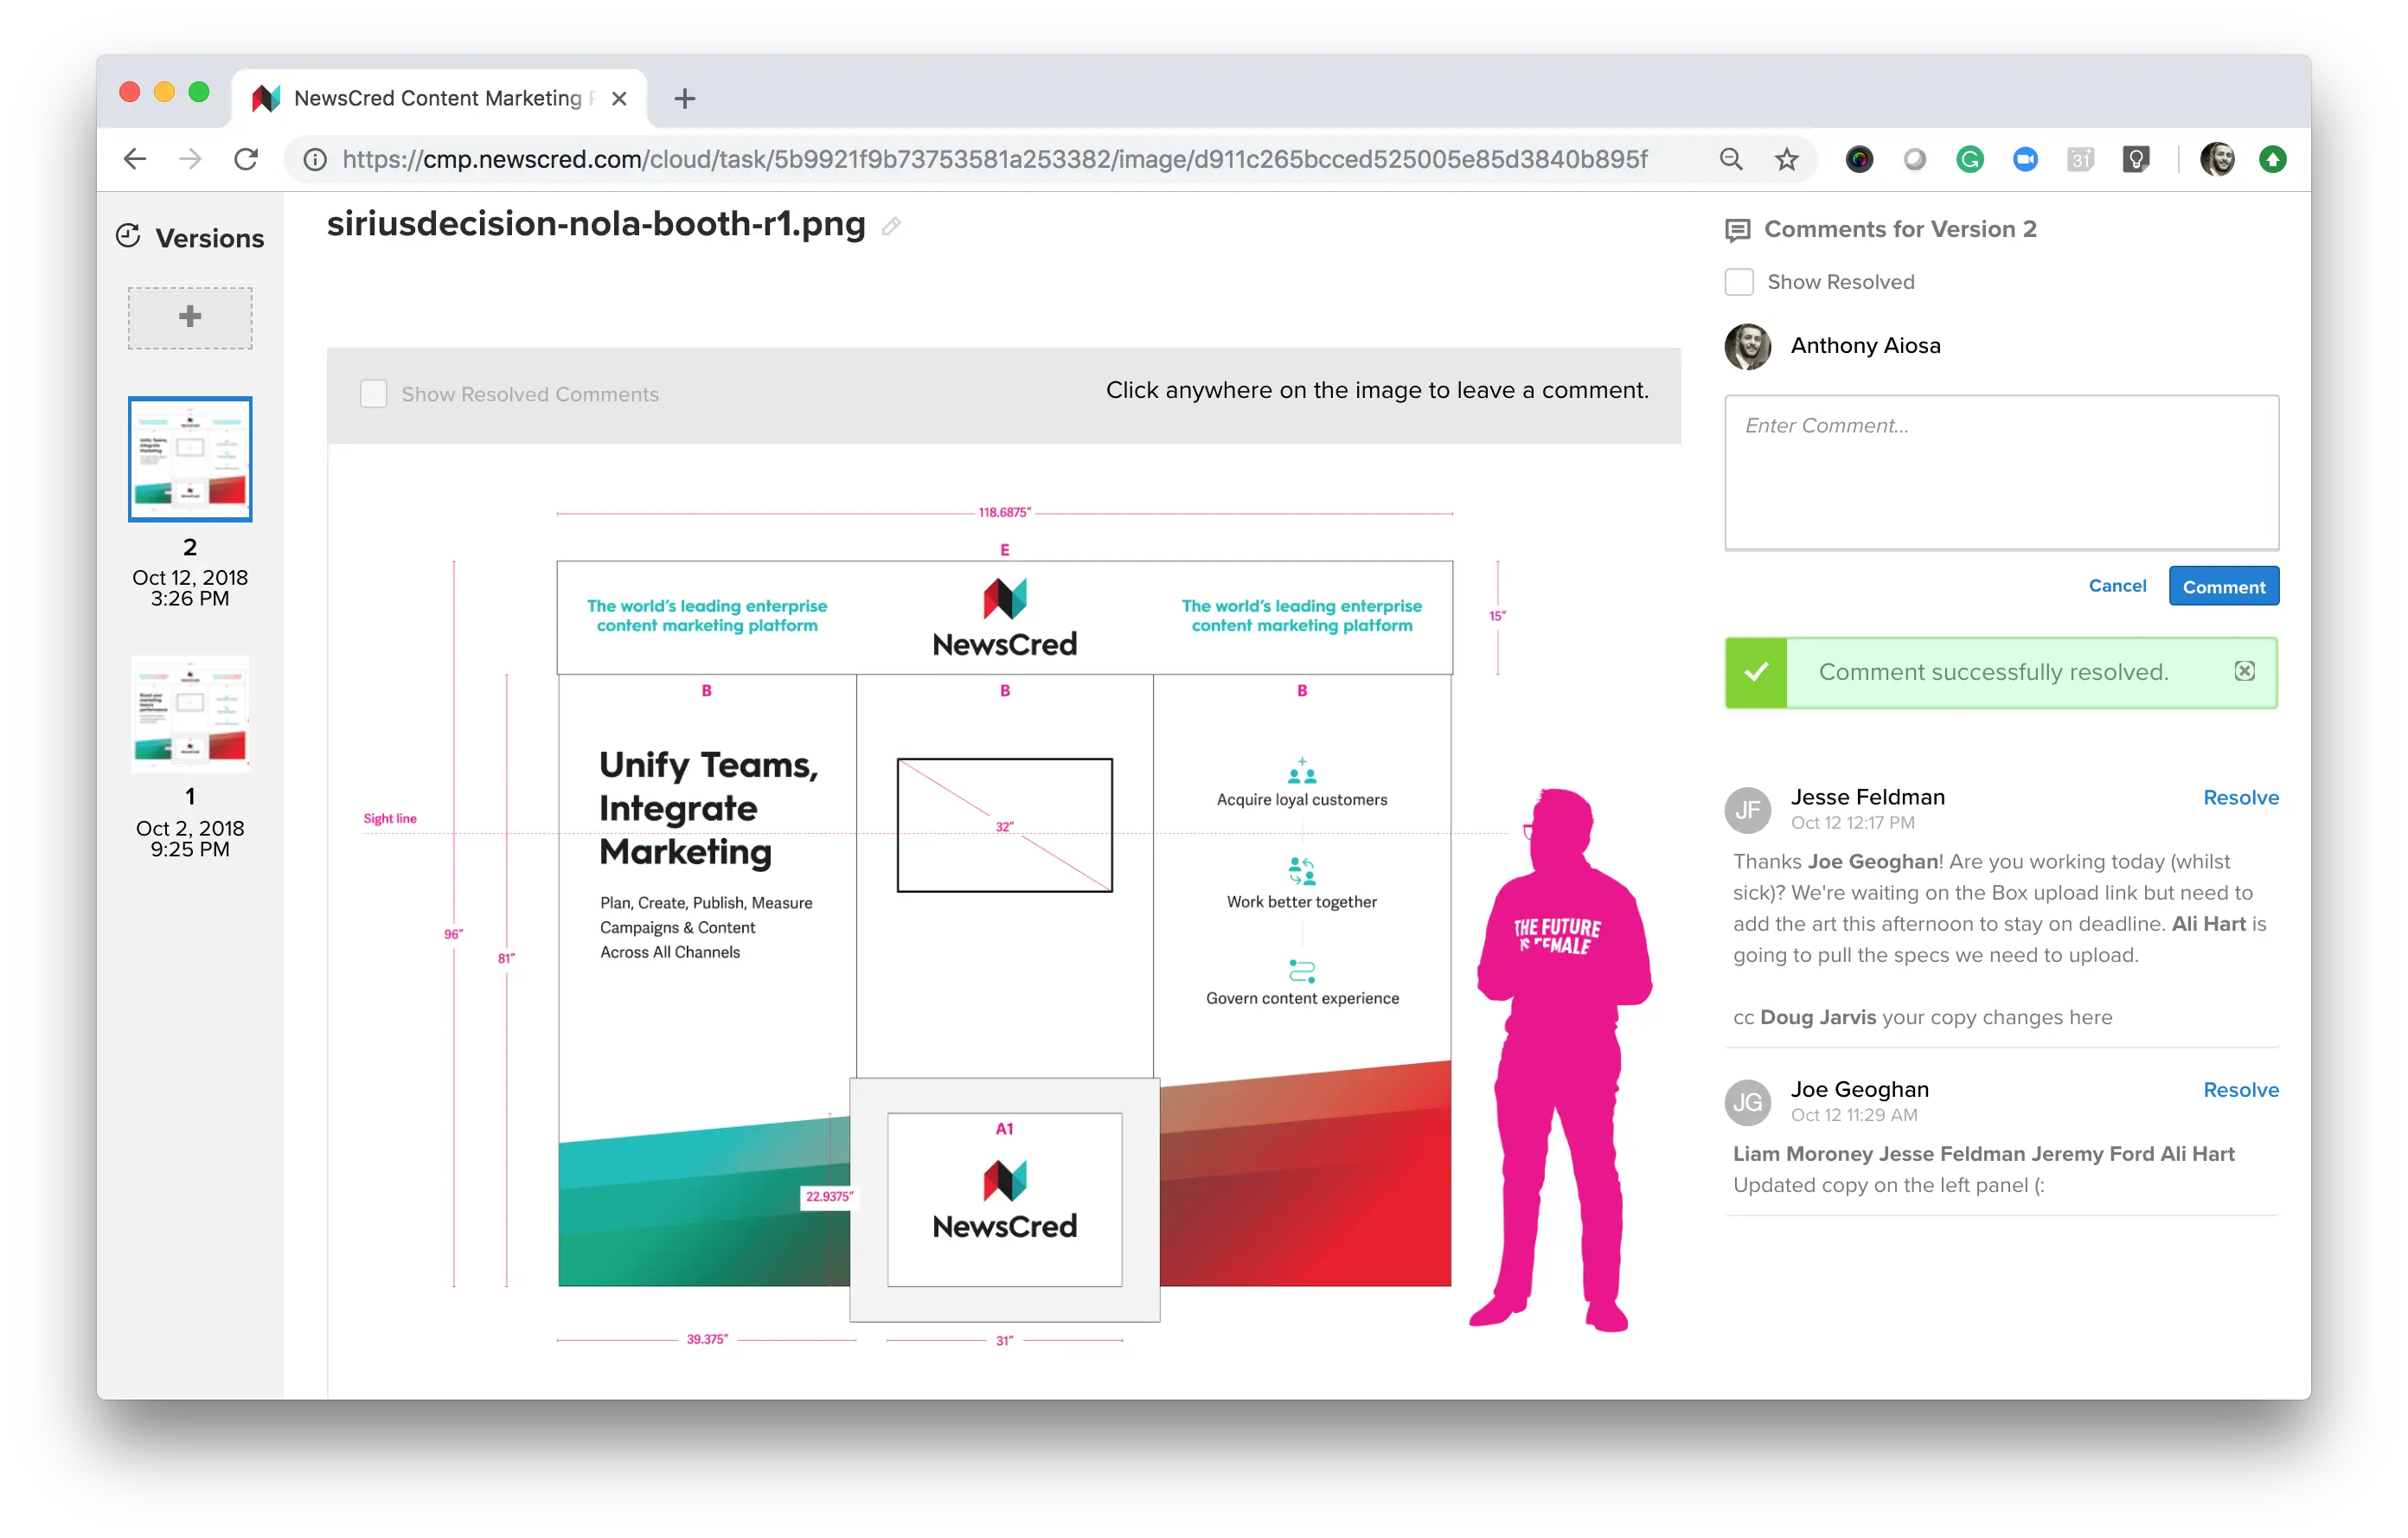This screenshot has width=2408, height=1538.
Task: Click the browser reload icon
Action: (246, 159)
